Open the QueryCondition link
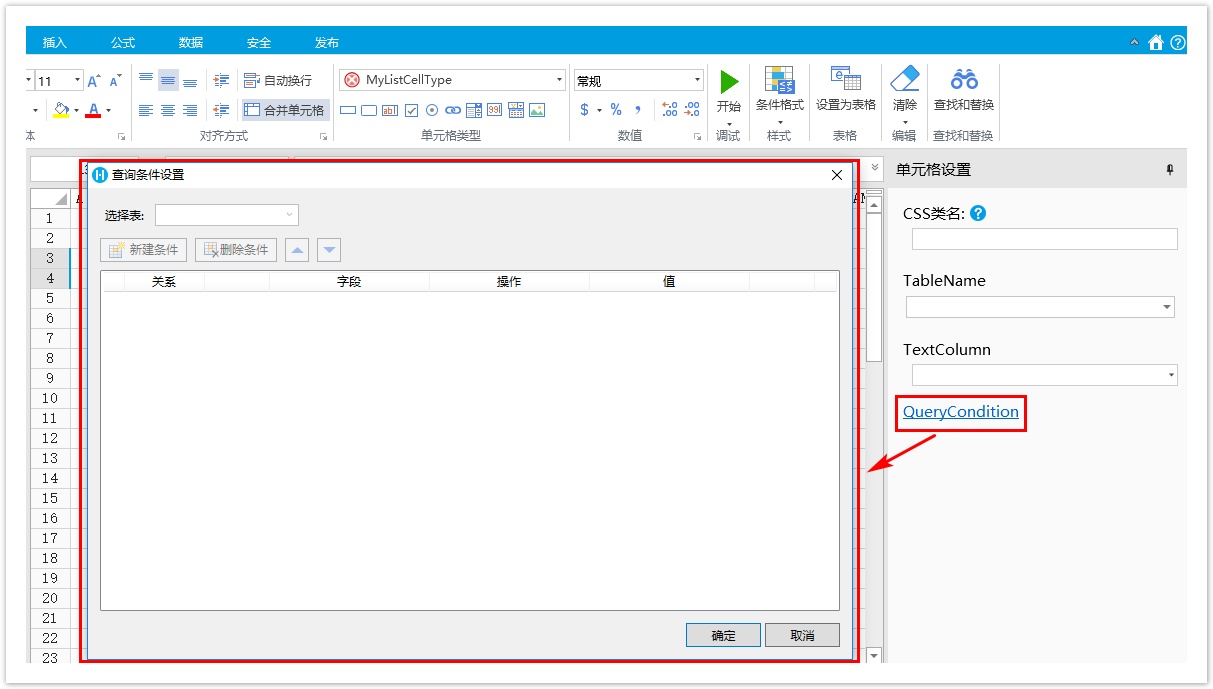The image size is (1213, 689). pos(960,412)
